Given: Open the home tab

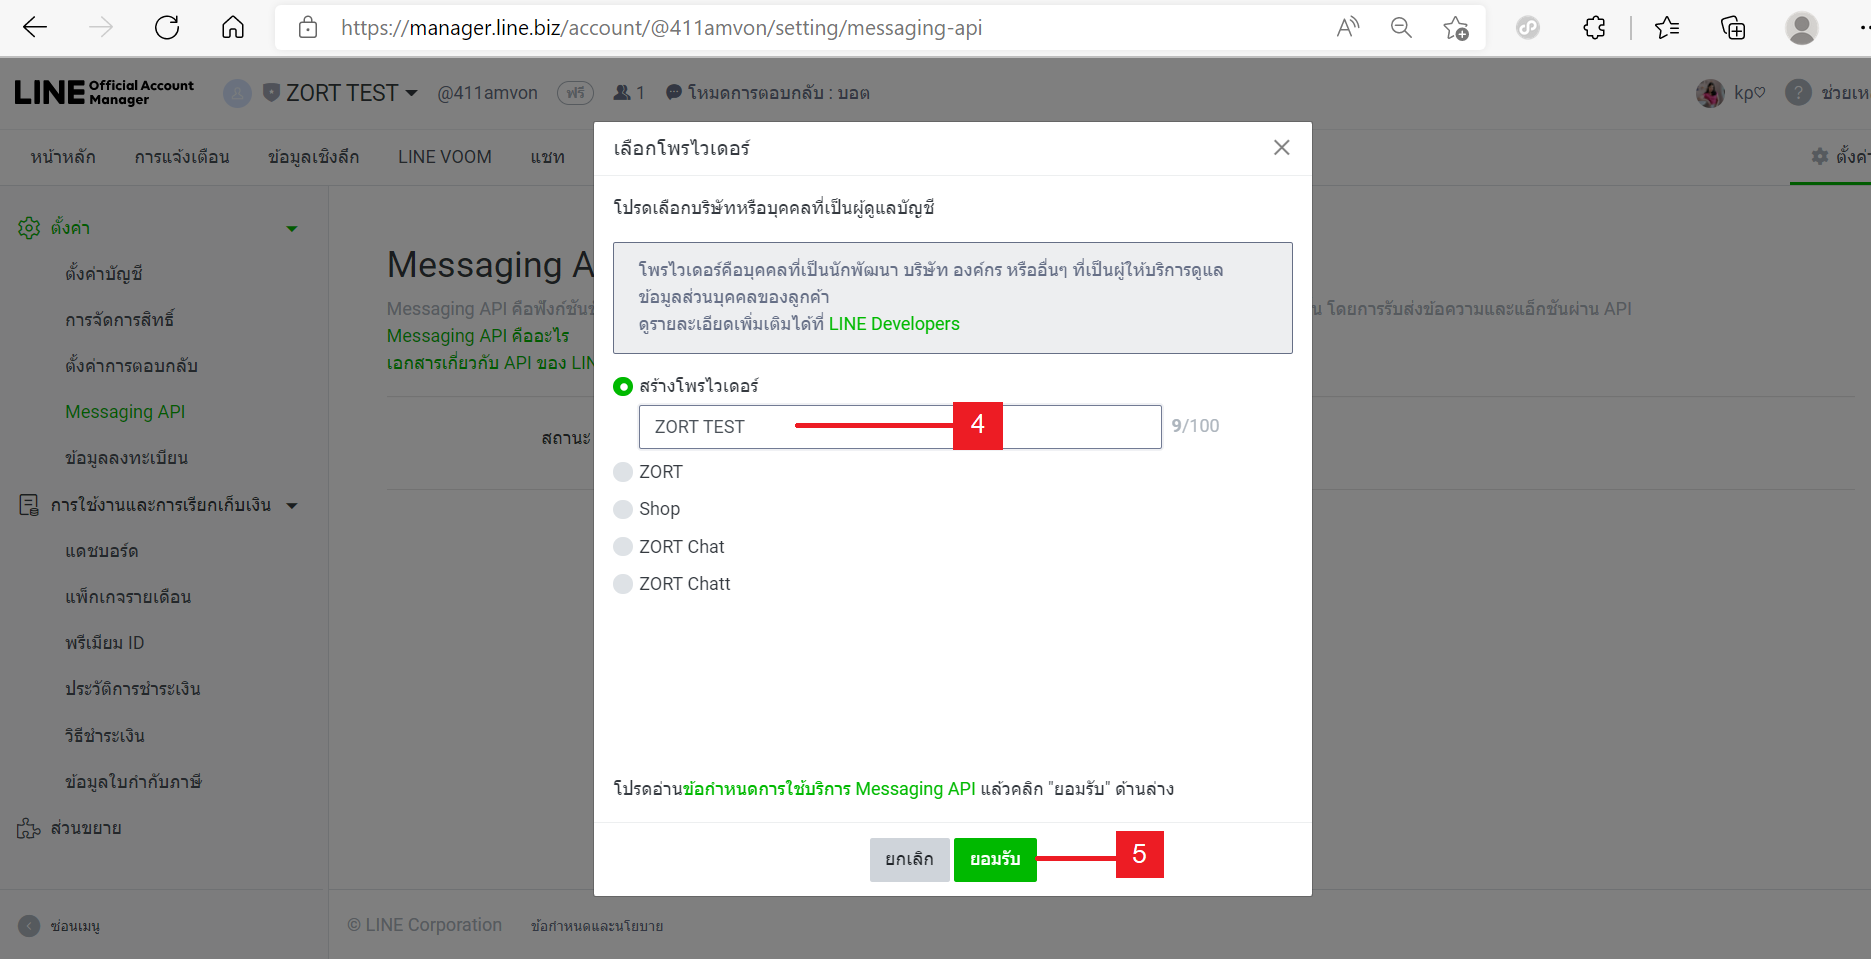Looking at the screenshot, I should 63,157.
